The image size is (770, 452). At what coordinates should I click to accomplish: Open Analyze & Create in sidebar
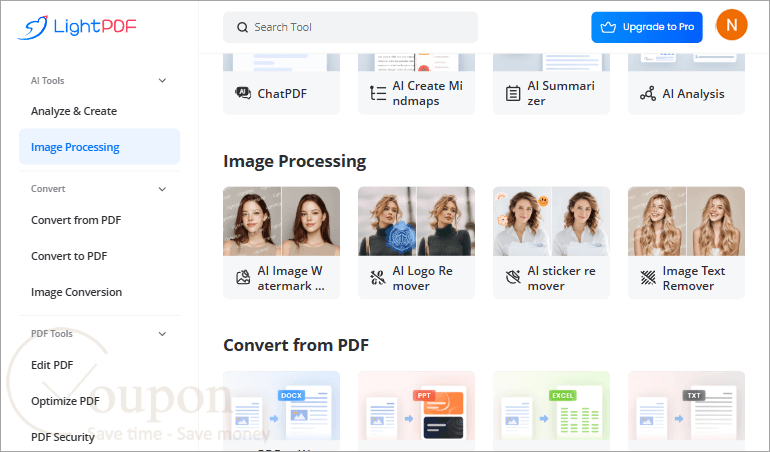74,111
